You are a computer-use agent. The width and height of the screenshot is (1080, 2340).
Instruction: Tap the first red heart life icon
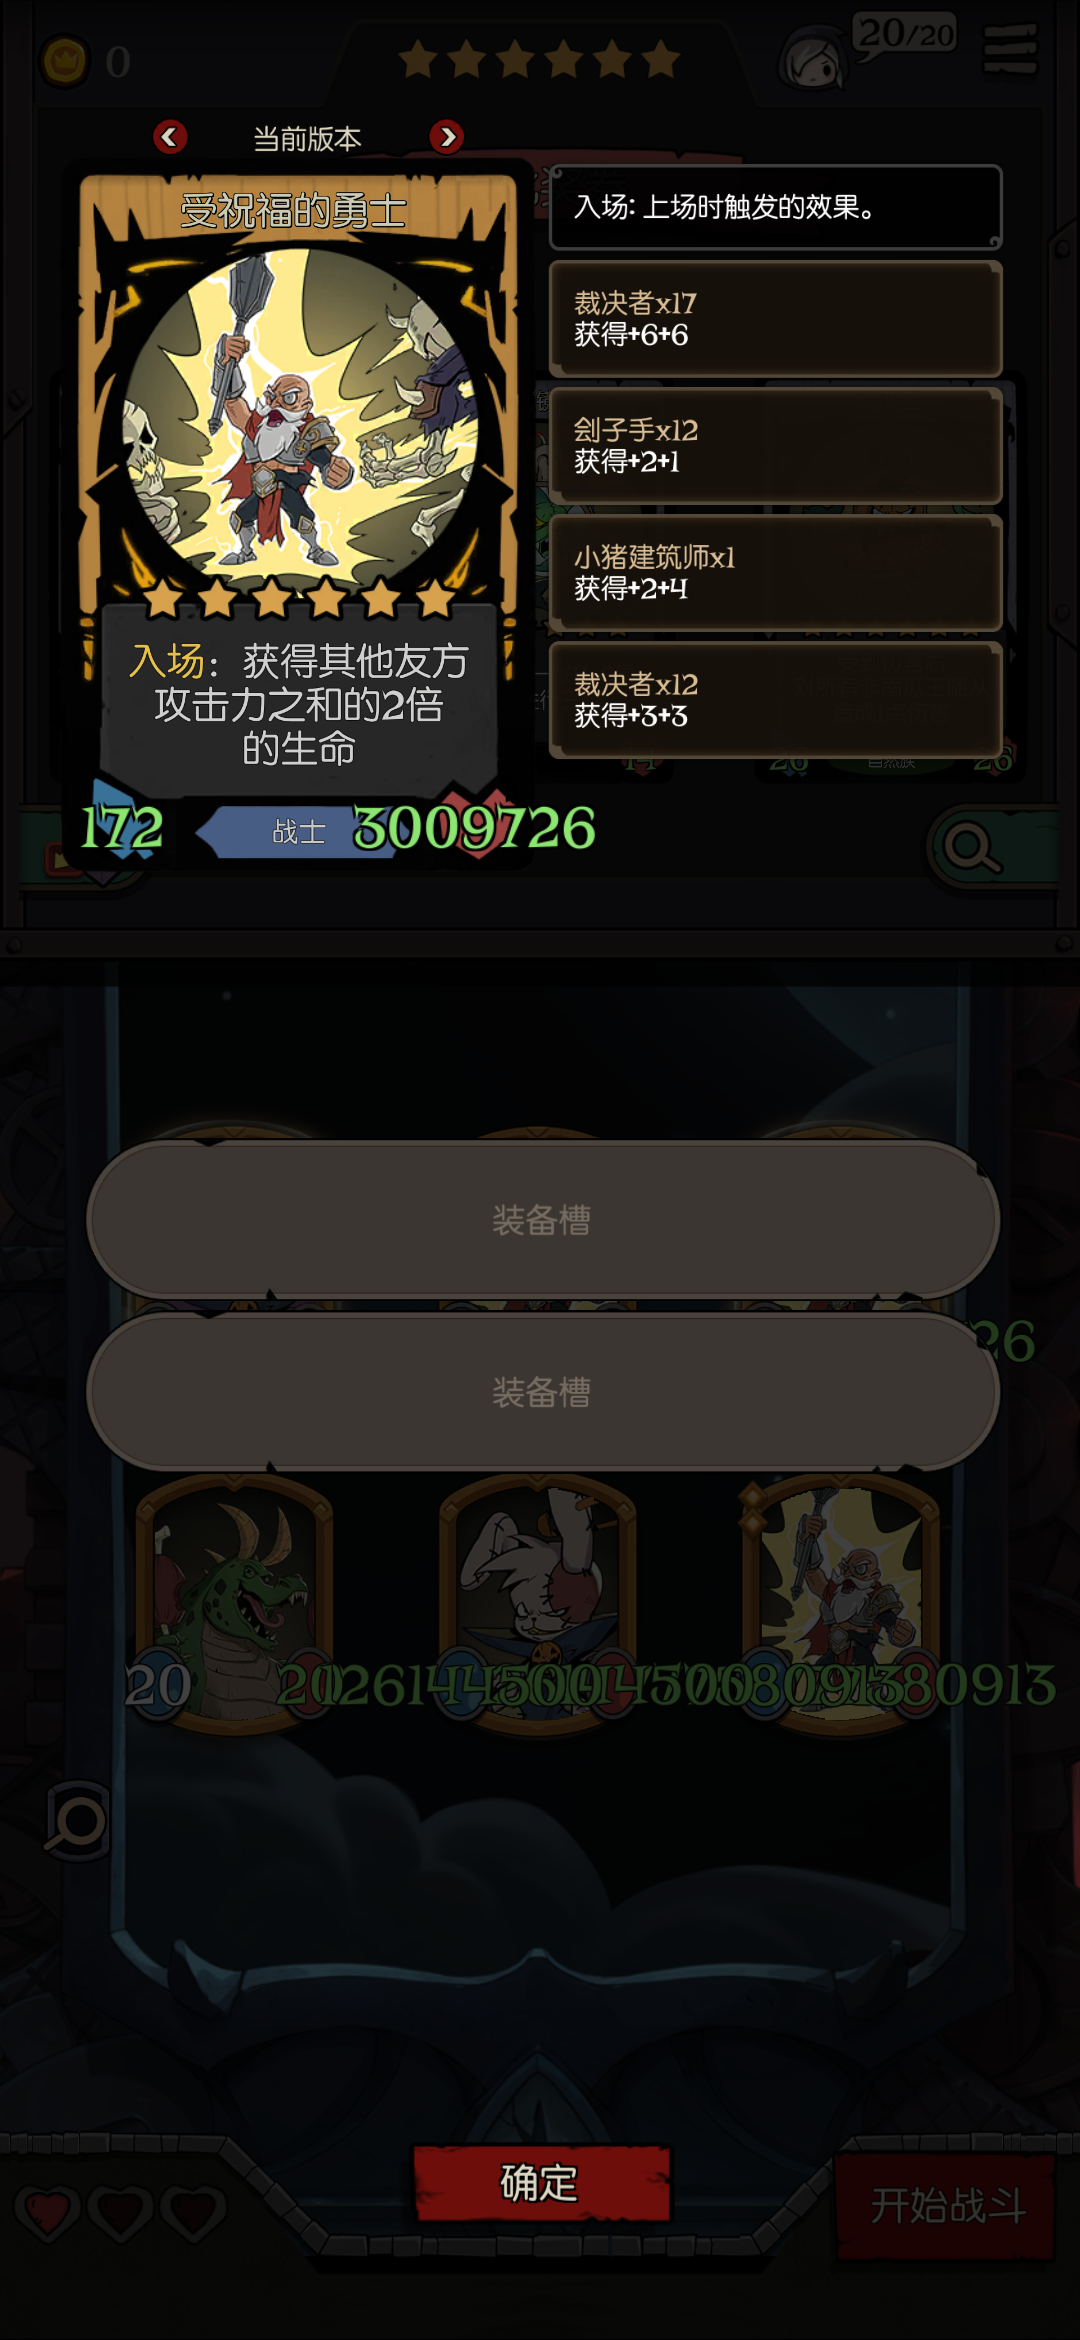click(x=47, y=2213)
